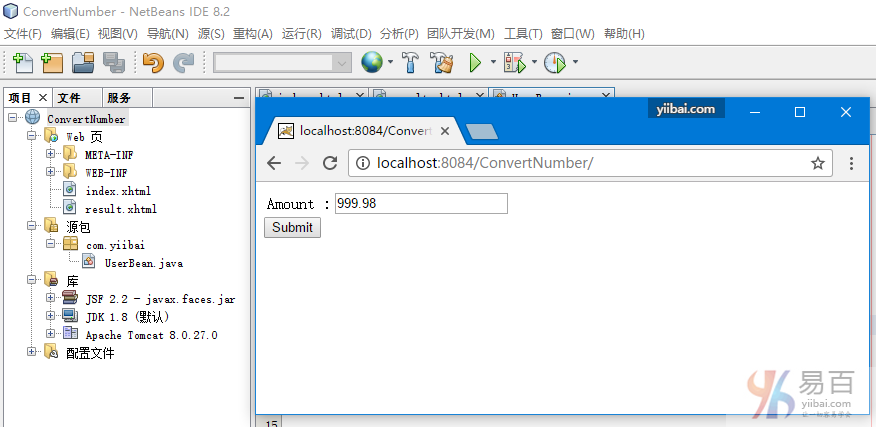The width and height of the screenshot is (876, 427).
Task: Run project with green play icon
Action: point(475,63)
